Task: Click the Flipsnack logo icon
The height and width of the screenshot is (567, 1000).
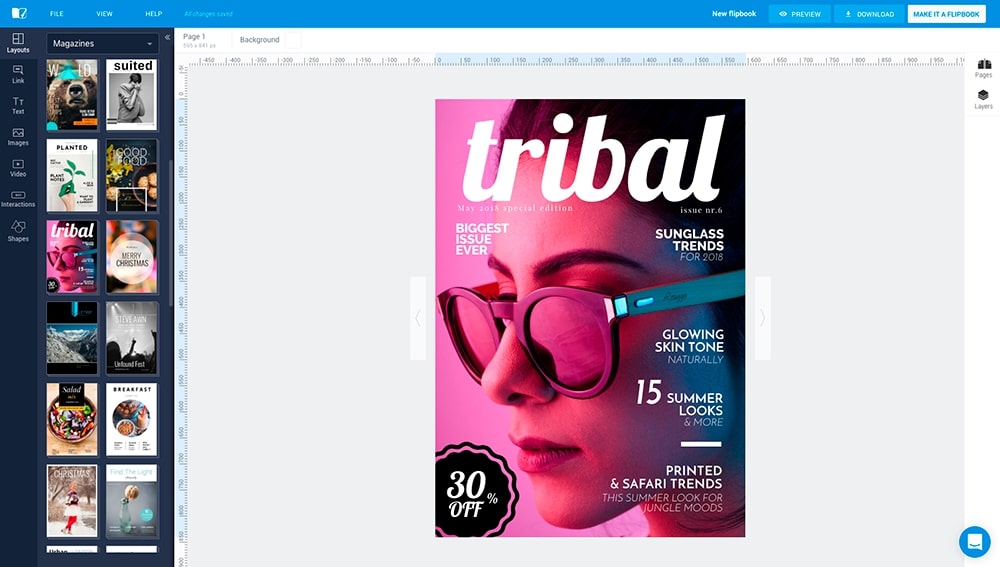Action: pyautogui.click(x=19, y=14)
